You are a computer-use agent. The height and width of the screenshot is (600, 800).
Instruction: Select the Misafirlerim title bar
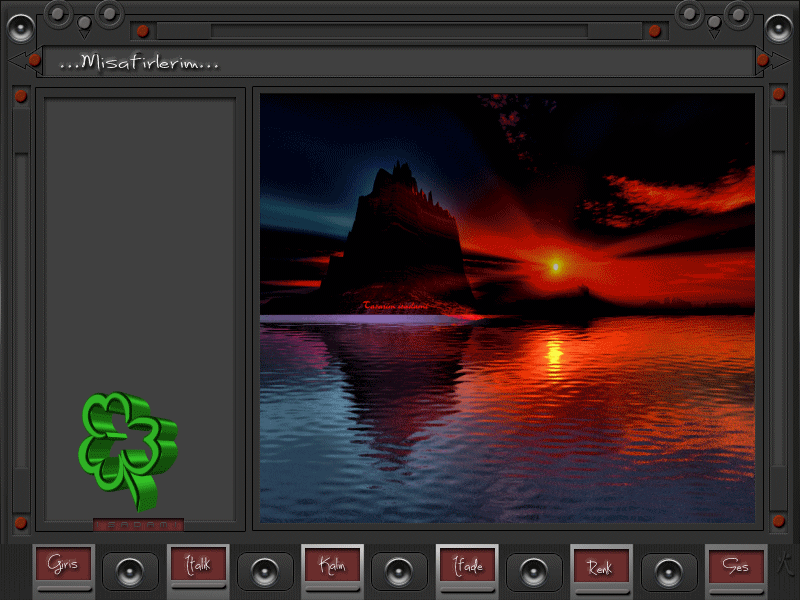pos(400,62)
